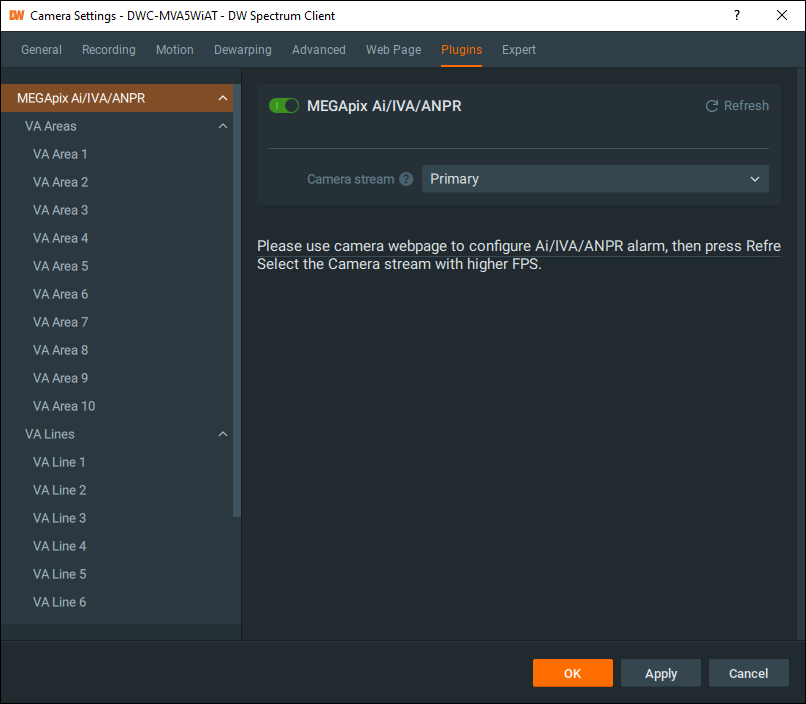Select VA Line 3 in the sidebar
The height and width of the screenshot is (704, 806).
tap(58, 518)
